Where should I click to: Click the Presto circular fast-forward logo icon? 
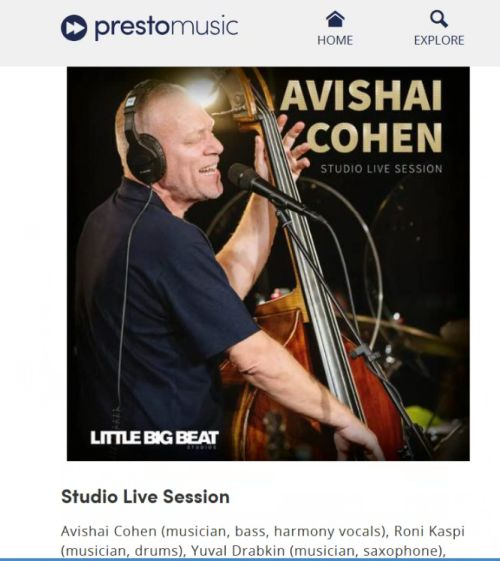[x=74, y=28]
